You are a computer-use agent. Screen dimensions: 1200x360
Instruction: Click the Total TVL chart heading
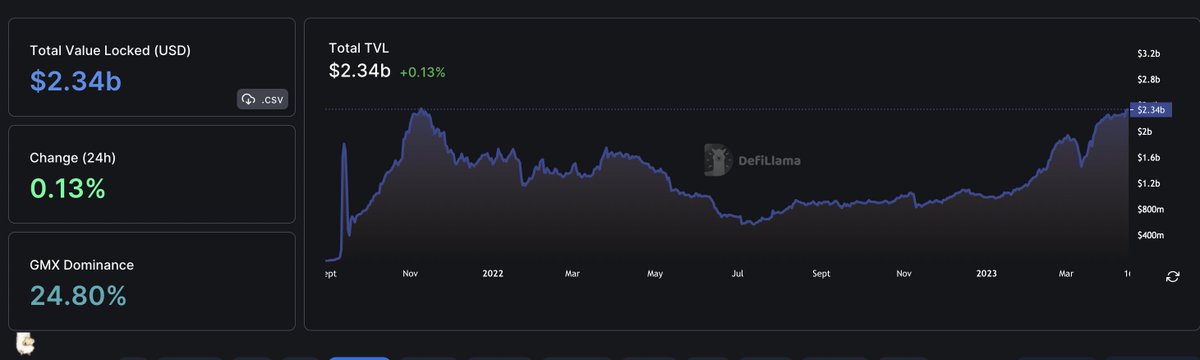click(x=359, y=47)
